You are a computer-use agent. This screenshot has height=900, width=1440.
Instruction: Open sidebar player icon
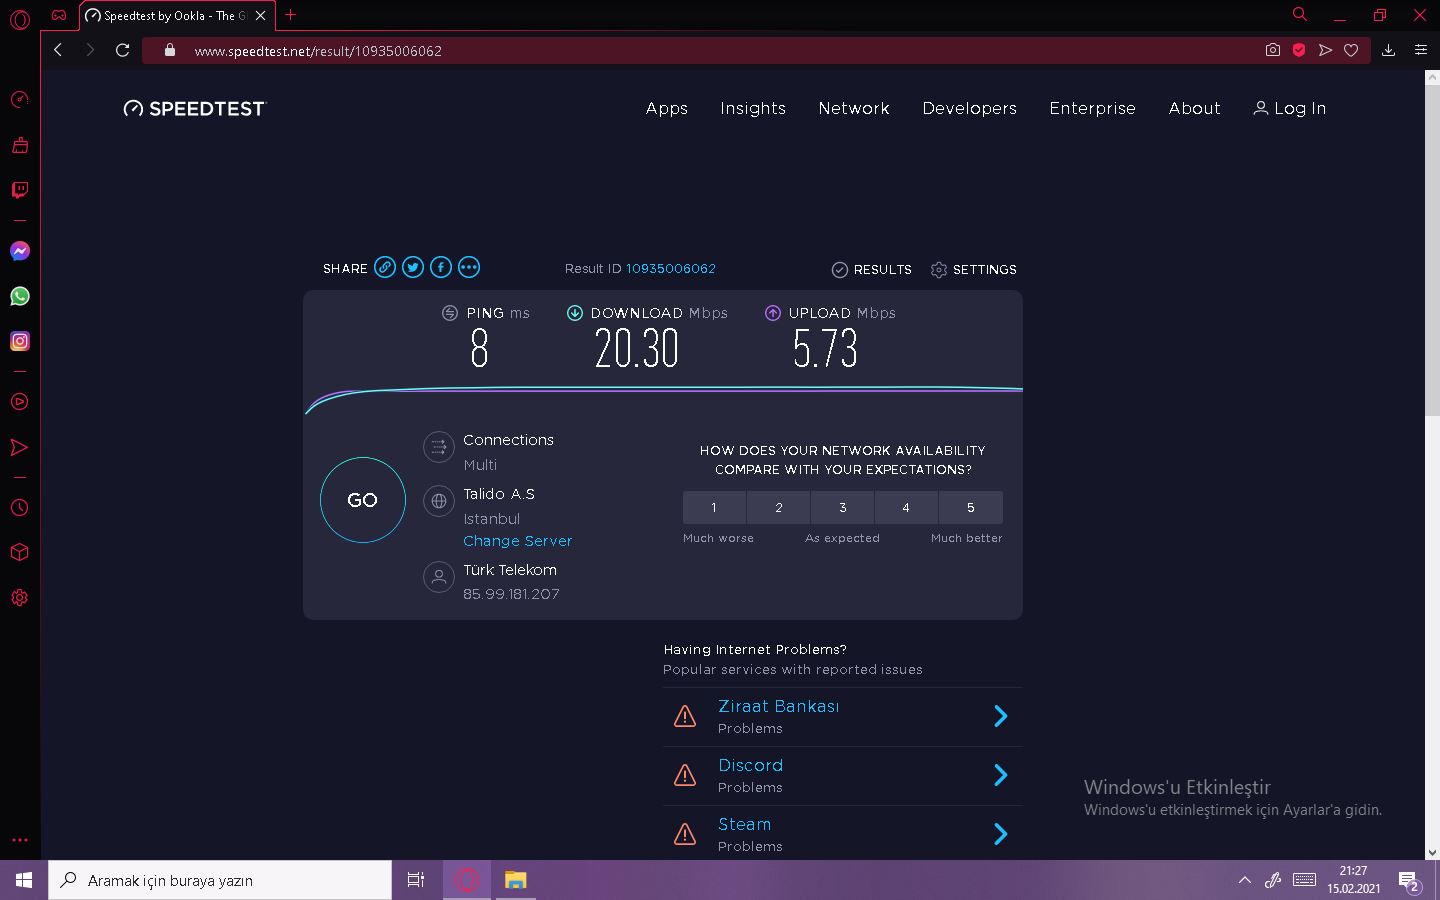pyautogui.click(x=19, y=402)
